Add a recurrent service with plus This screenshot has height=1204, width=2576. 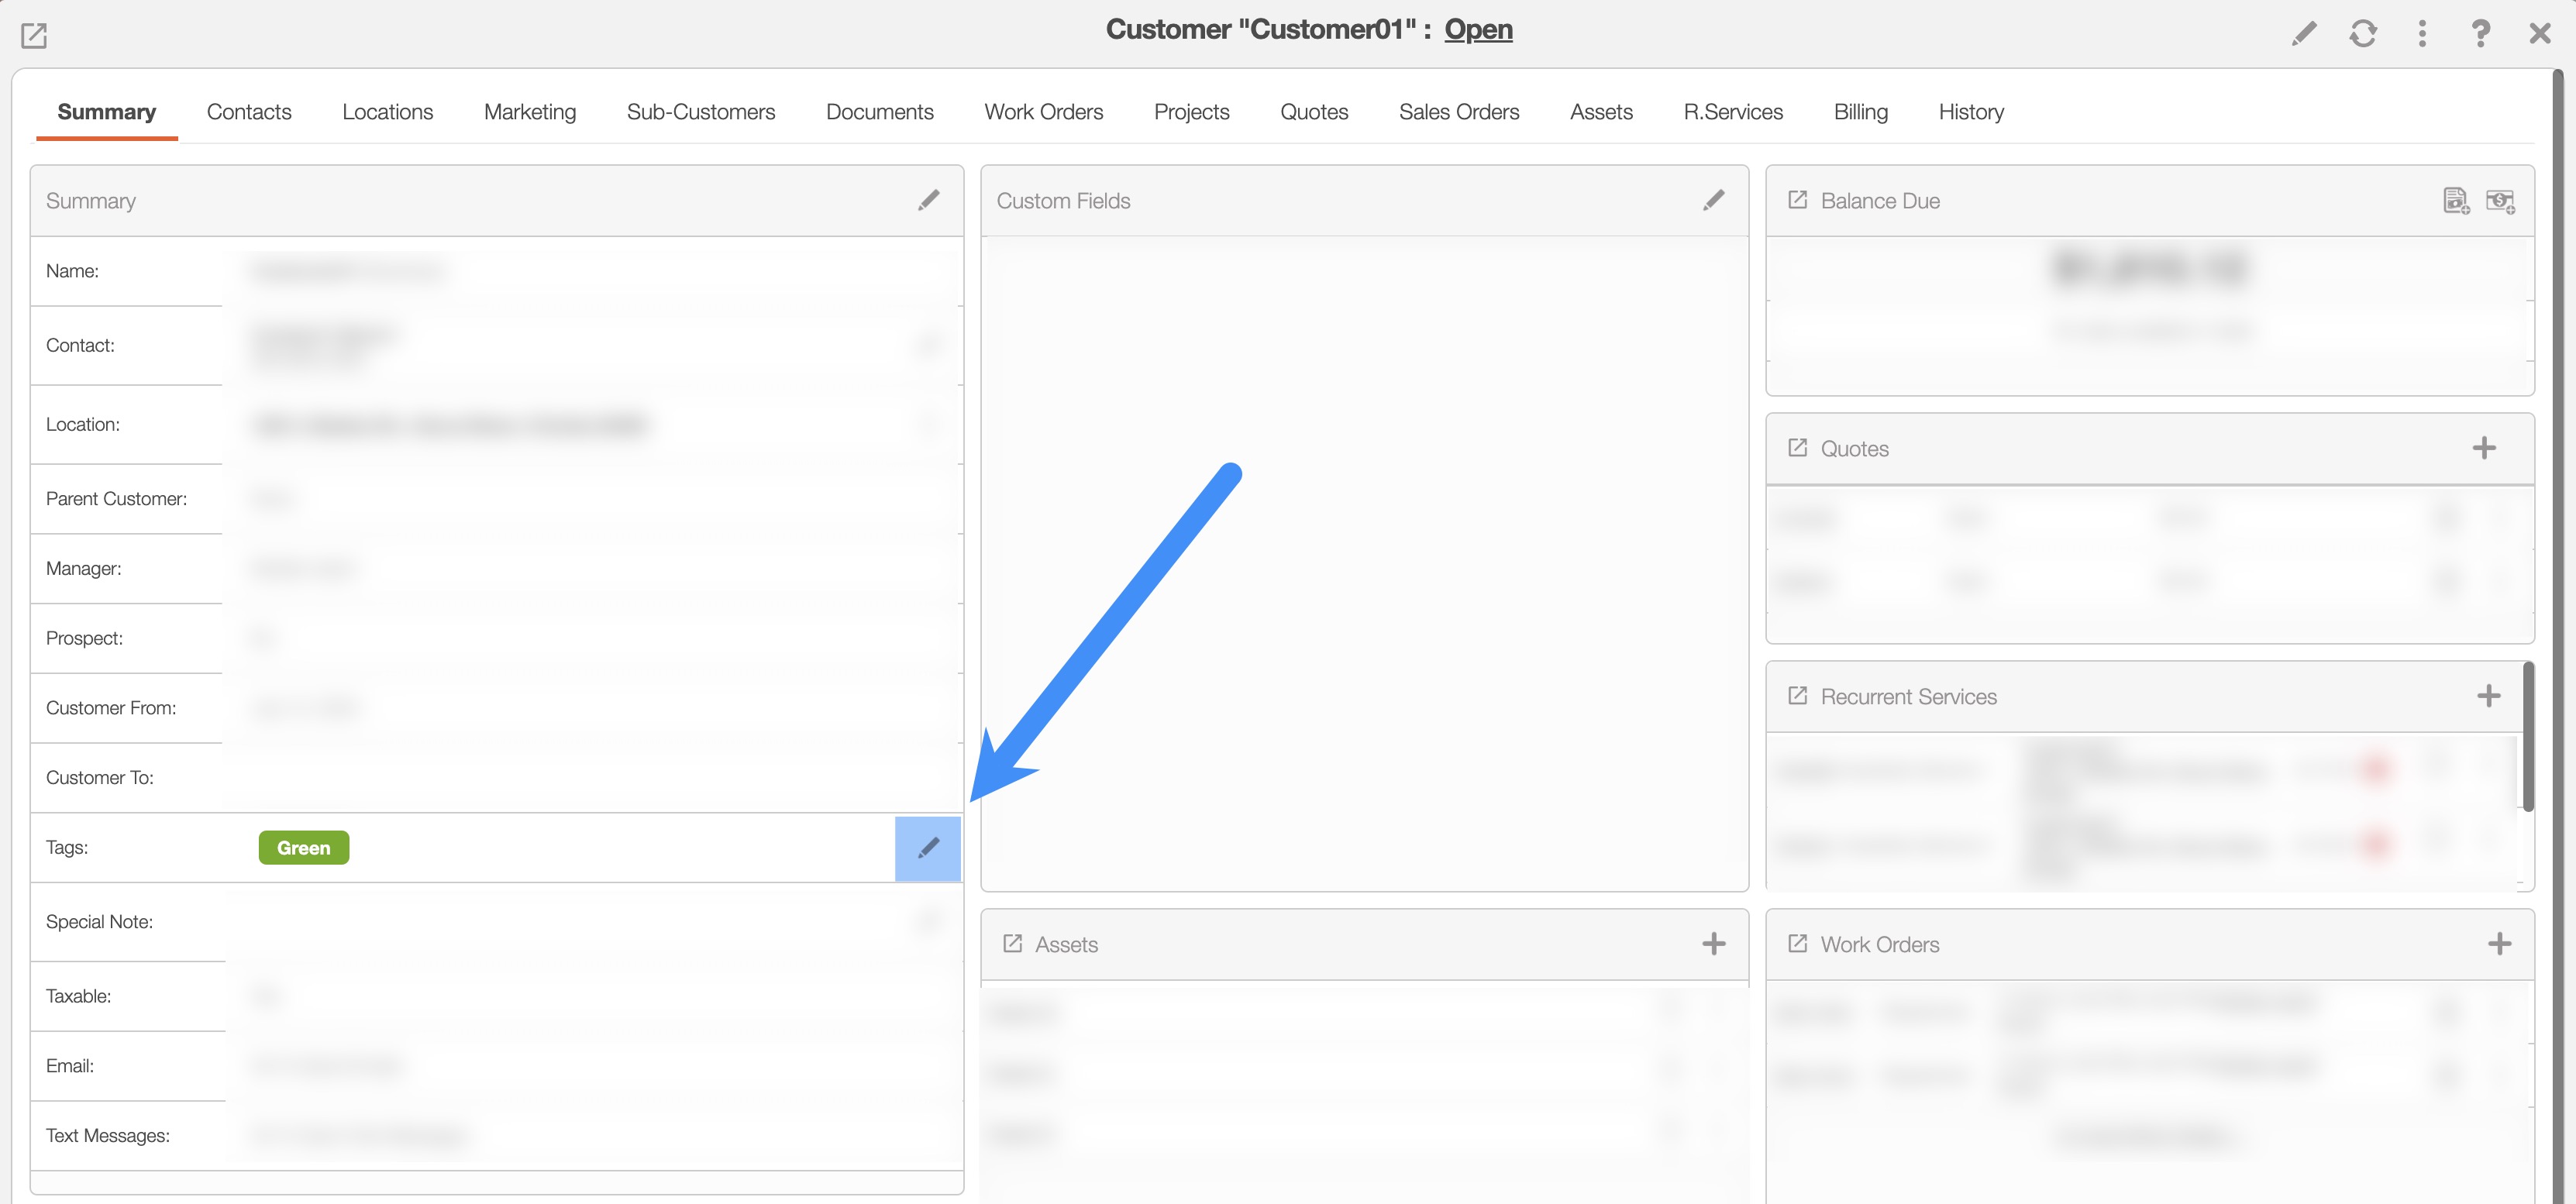[x=2488, y=696]
